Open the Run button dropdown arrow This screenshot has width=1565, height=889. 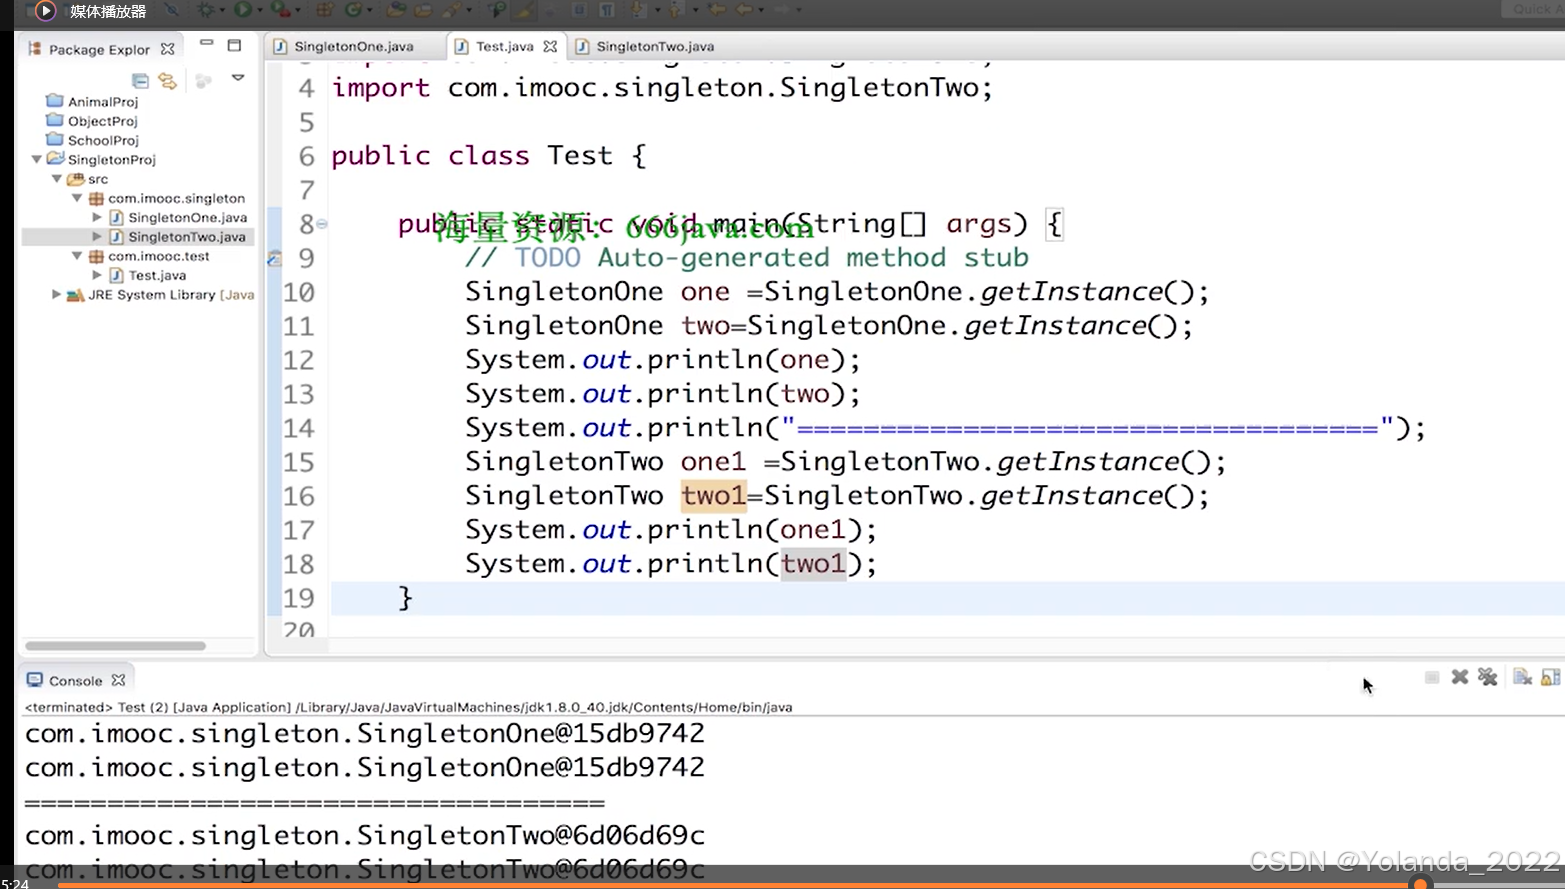(260, 10)
